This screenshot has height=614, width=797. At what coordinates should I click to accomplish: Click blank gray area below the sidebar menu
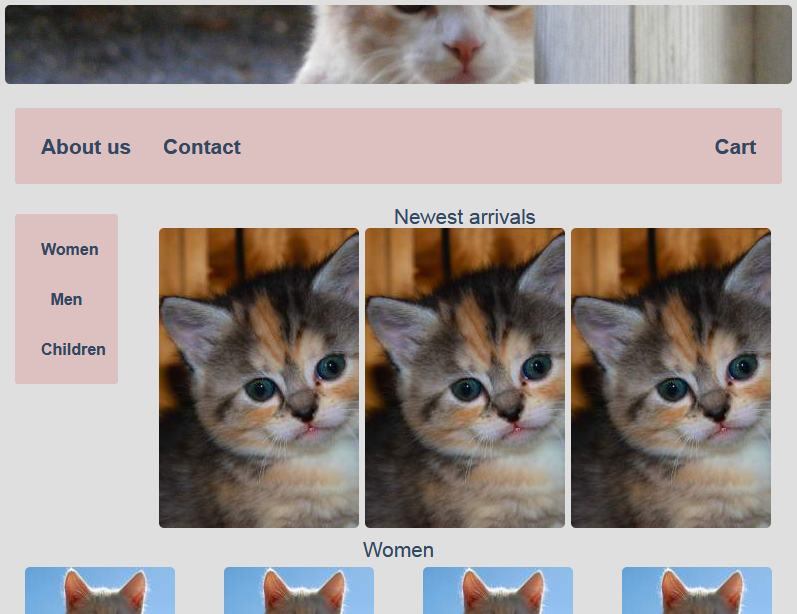66,460
